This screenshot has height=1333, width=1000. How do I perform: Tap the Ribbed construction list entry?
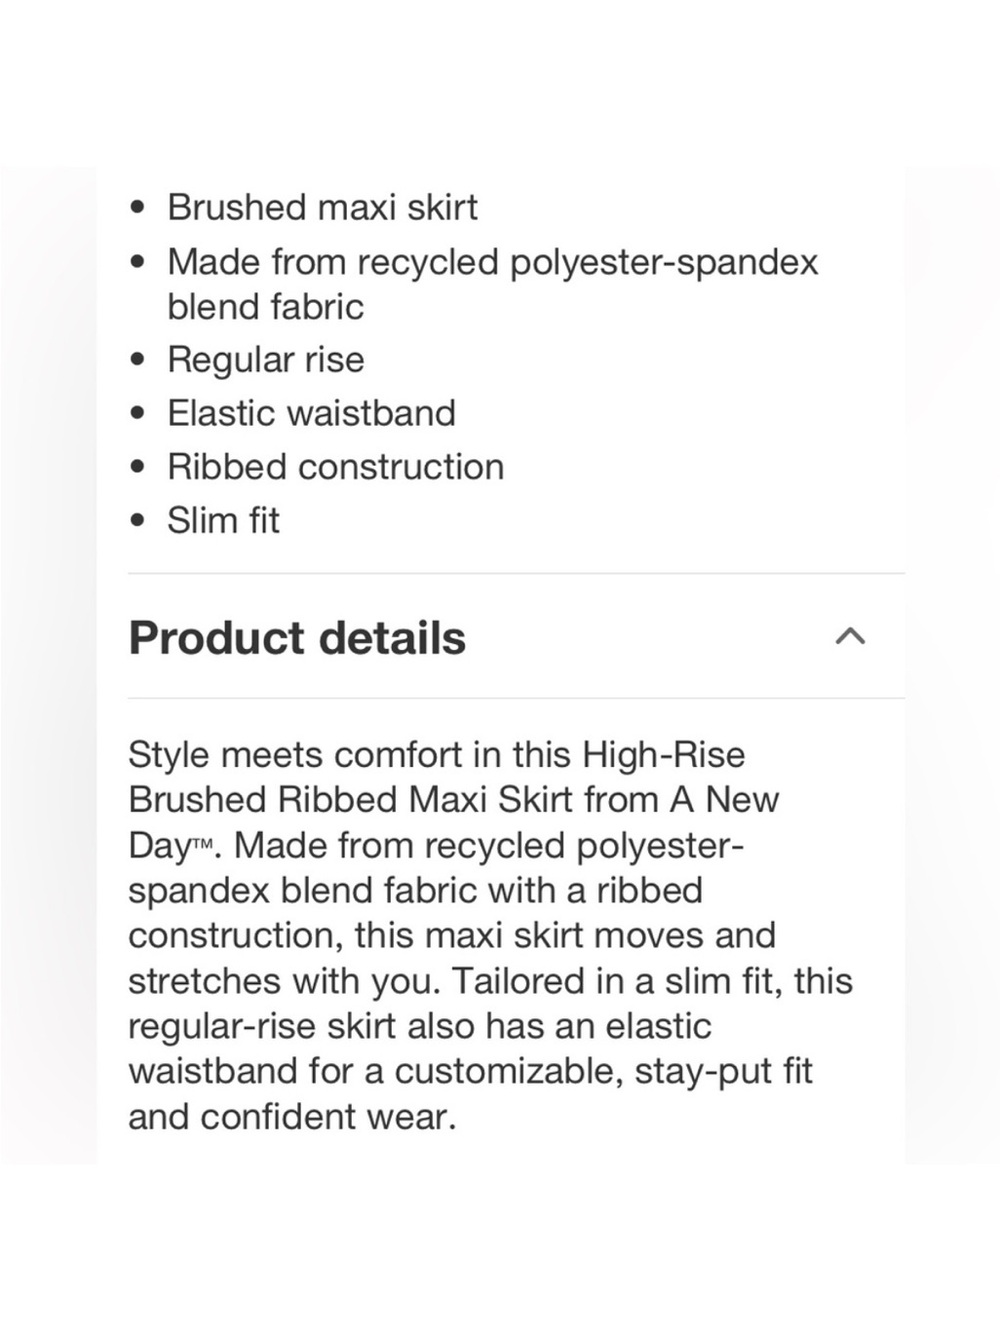click(336, 466)
